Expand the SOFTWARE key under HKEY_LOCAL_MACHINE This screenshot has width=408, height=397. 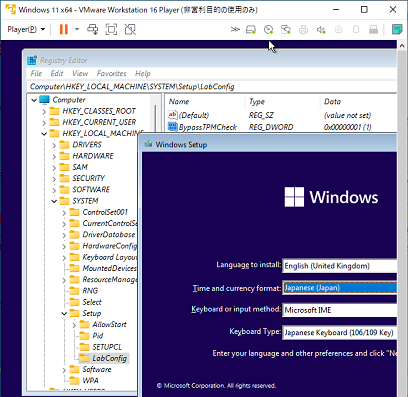click(x=54, y=190)
